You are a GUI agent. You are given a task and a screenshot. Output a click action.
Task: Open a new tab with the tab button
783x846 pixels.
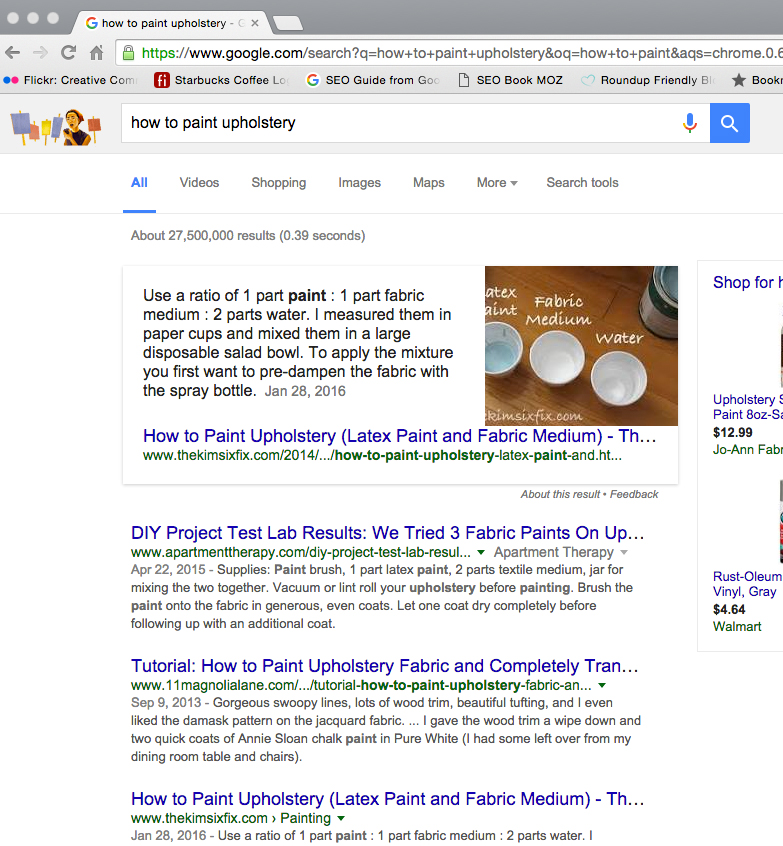288,23
